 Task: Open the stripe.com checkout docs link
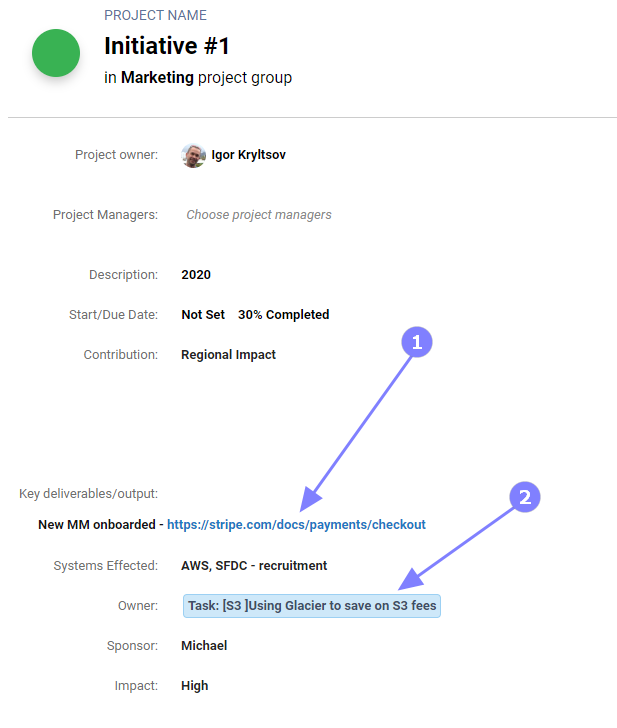(296, 524)
